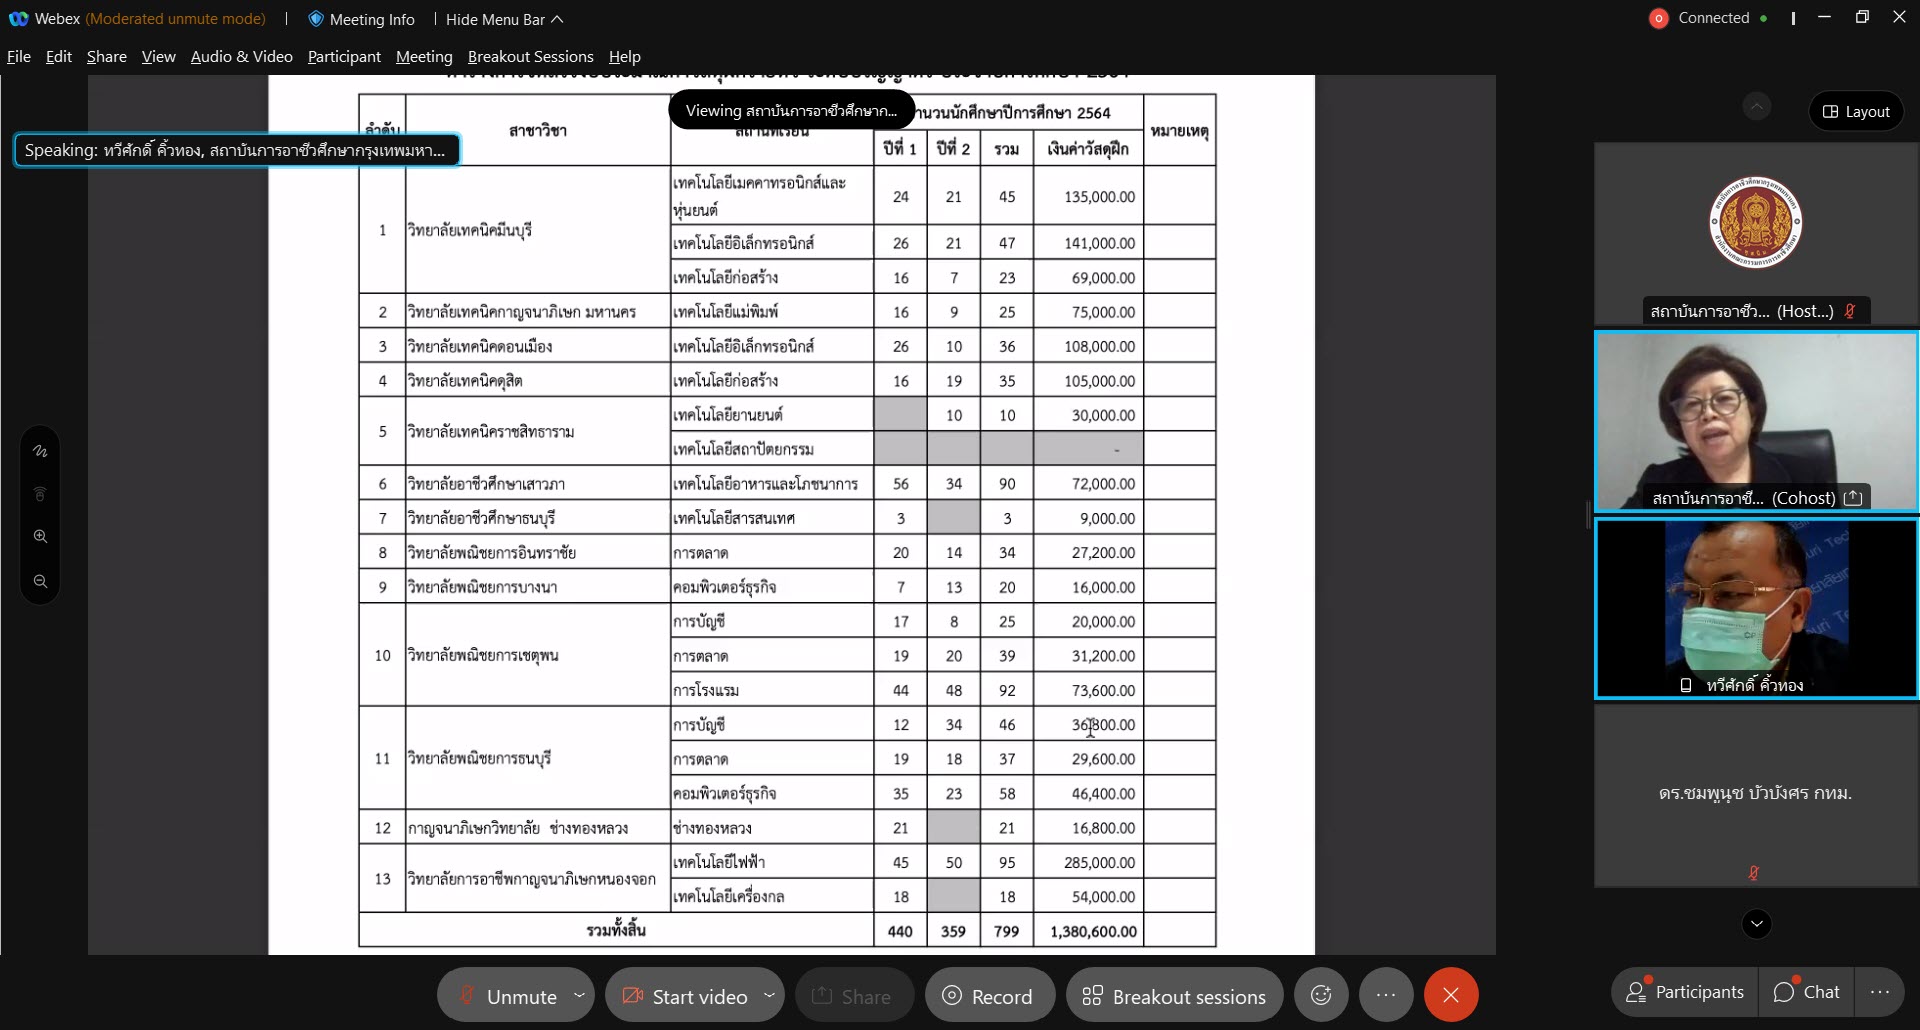
Task: Select the Host logo video tile
Action: (x=1756, y=234)
